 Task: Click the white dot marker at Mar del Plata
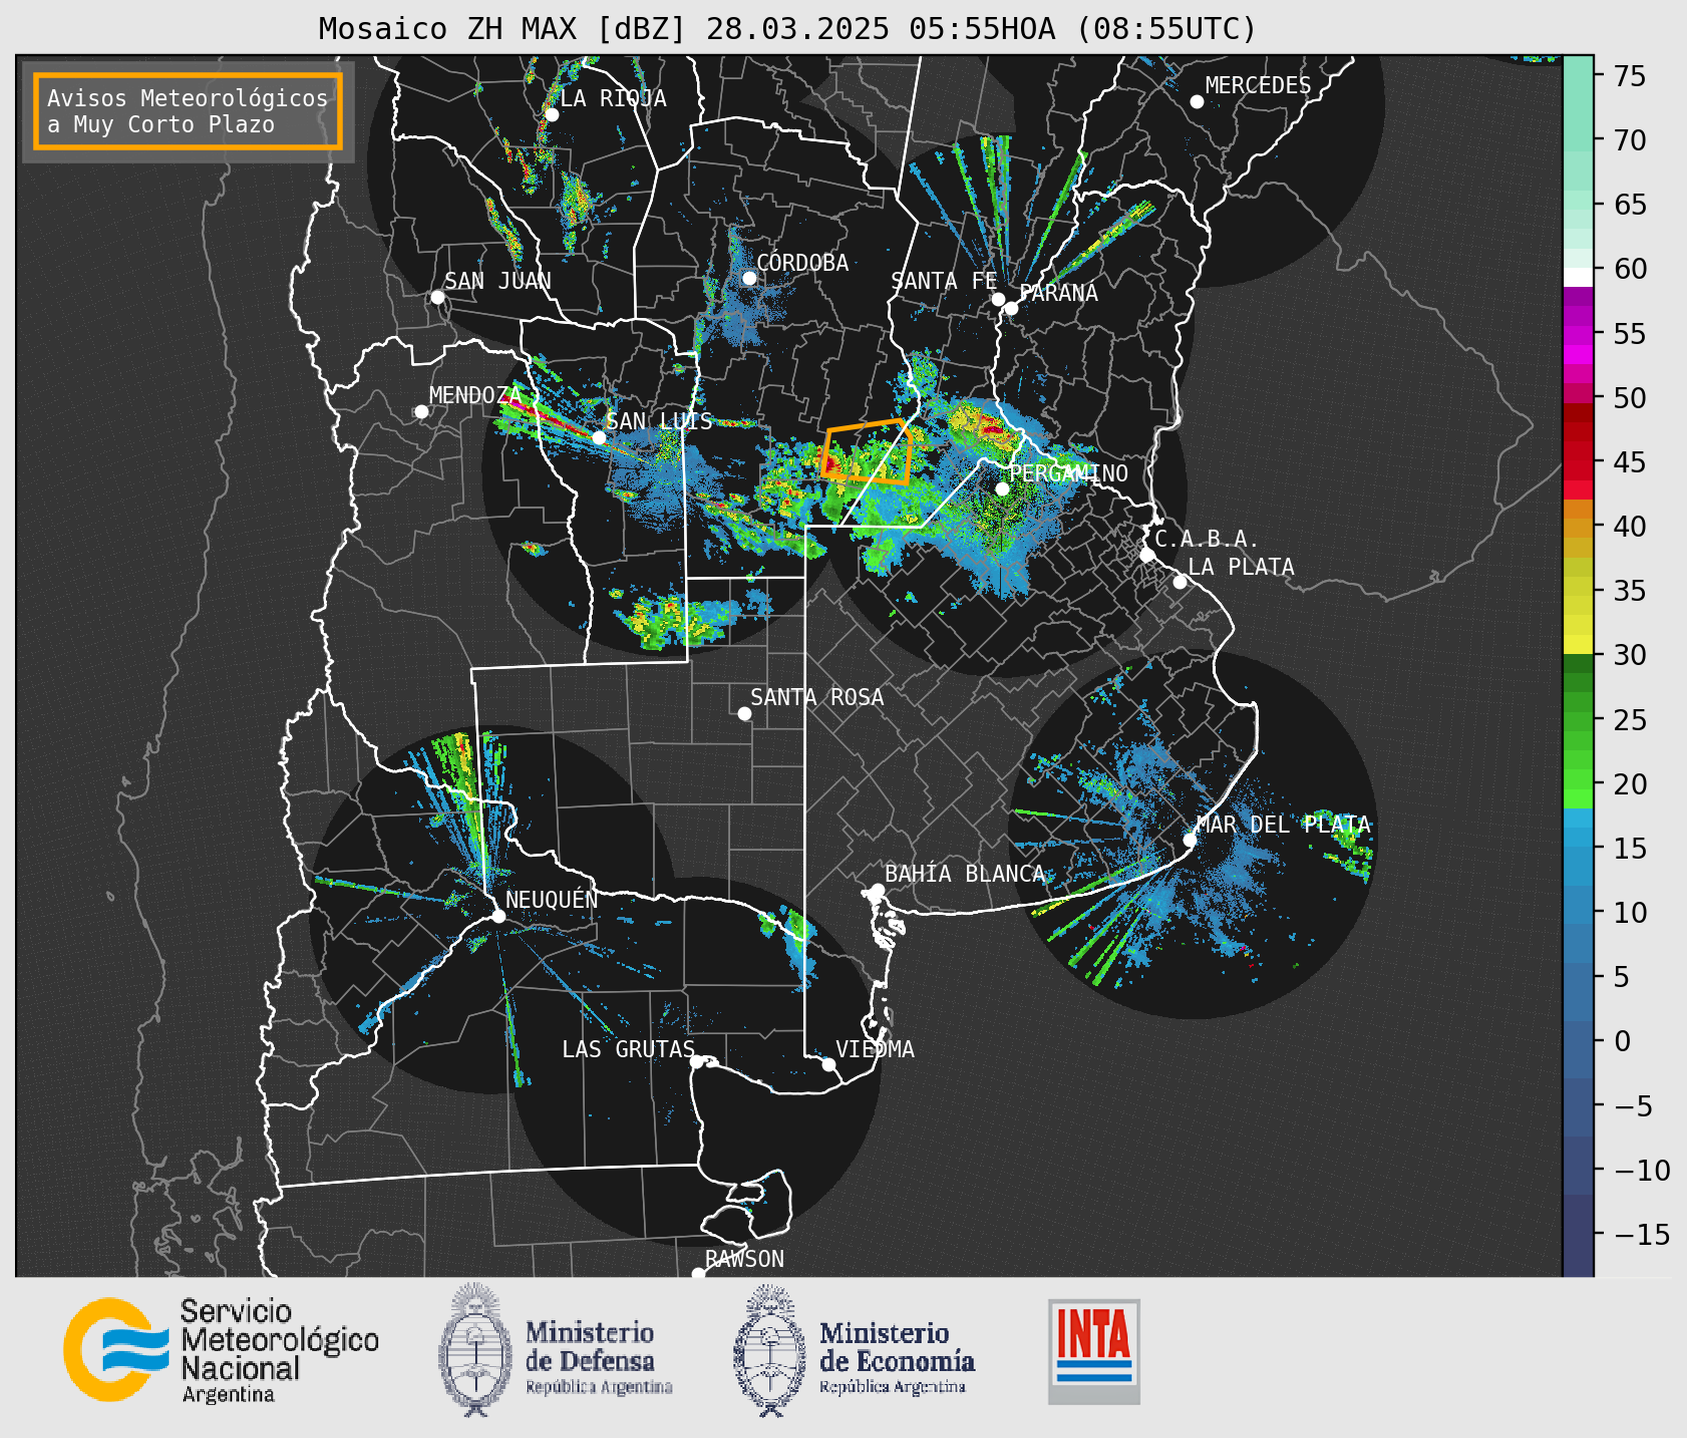tap(1190, 840)
